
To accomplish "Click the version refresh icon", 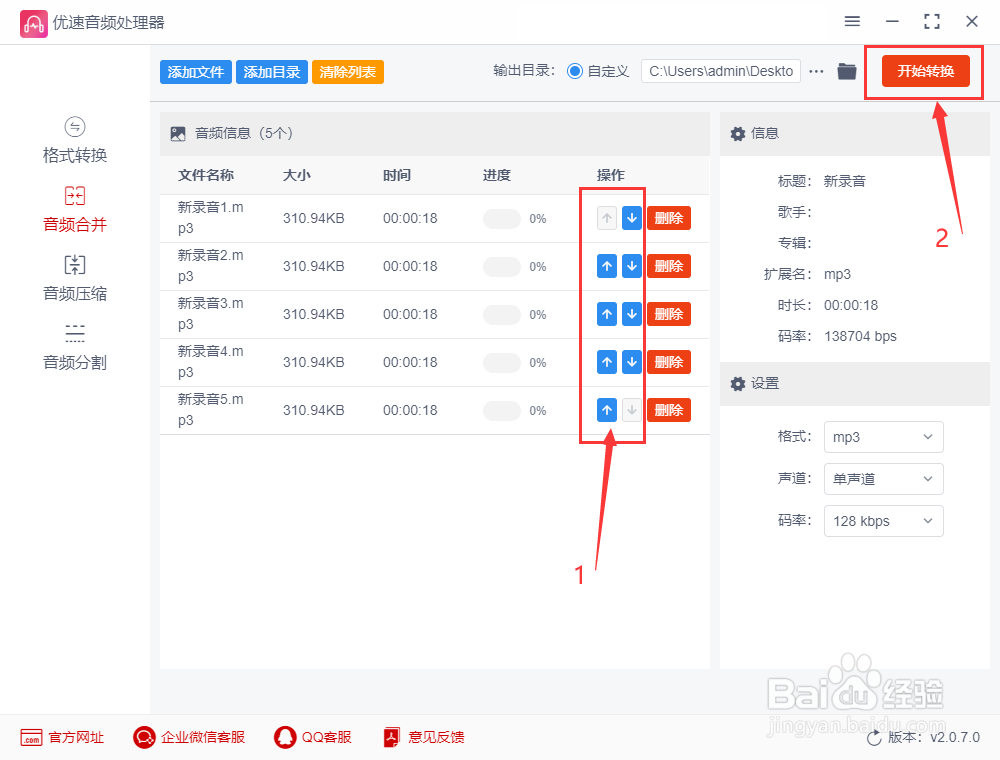I will point(874,738).
